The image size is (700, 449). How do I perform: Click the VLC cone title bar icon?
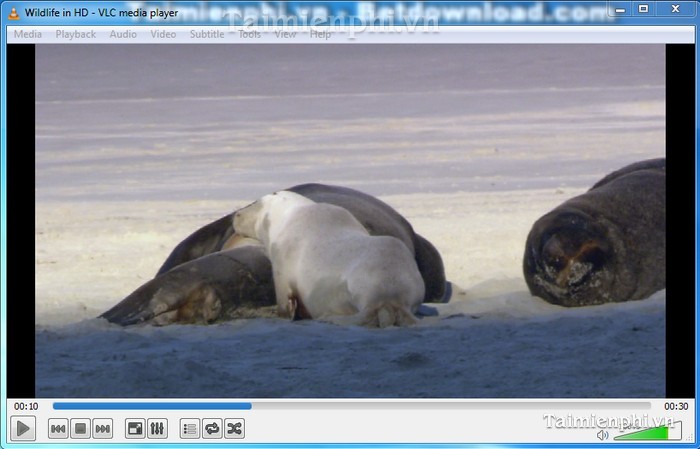[x=13, y=13]
